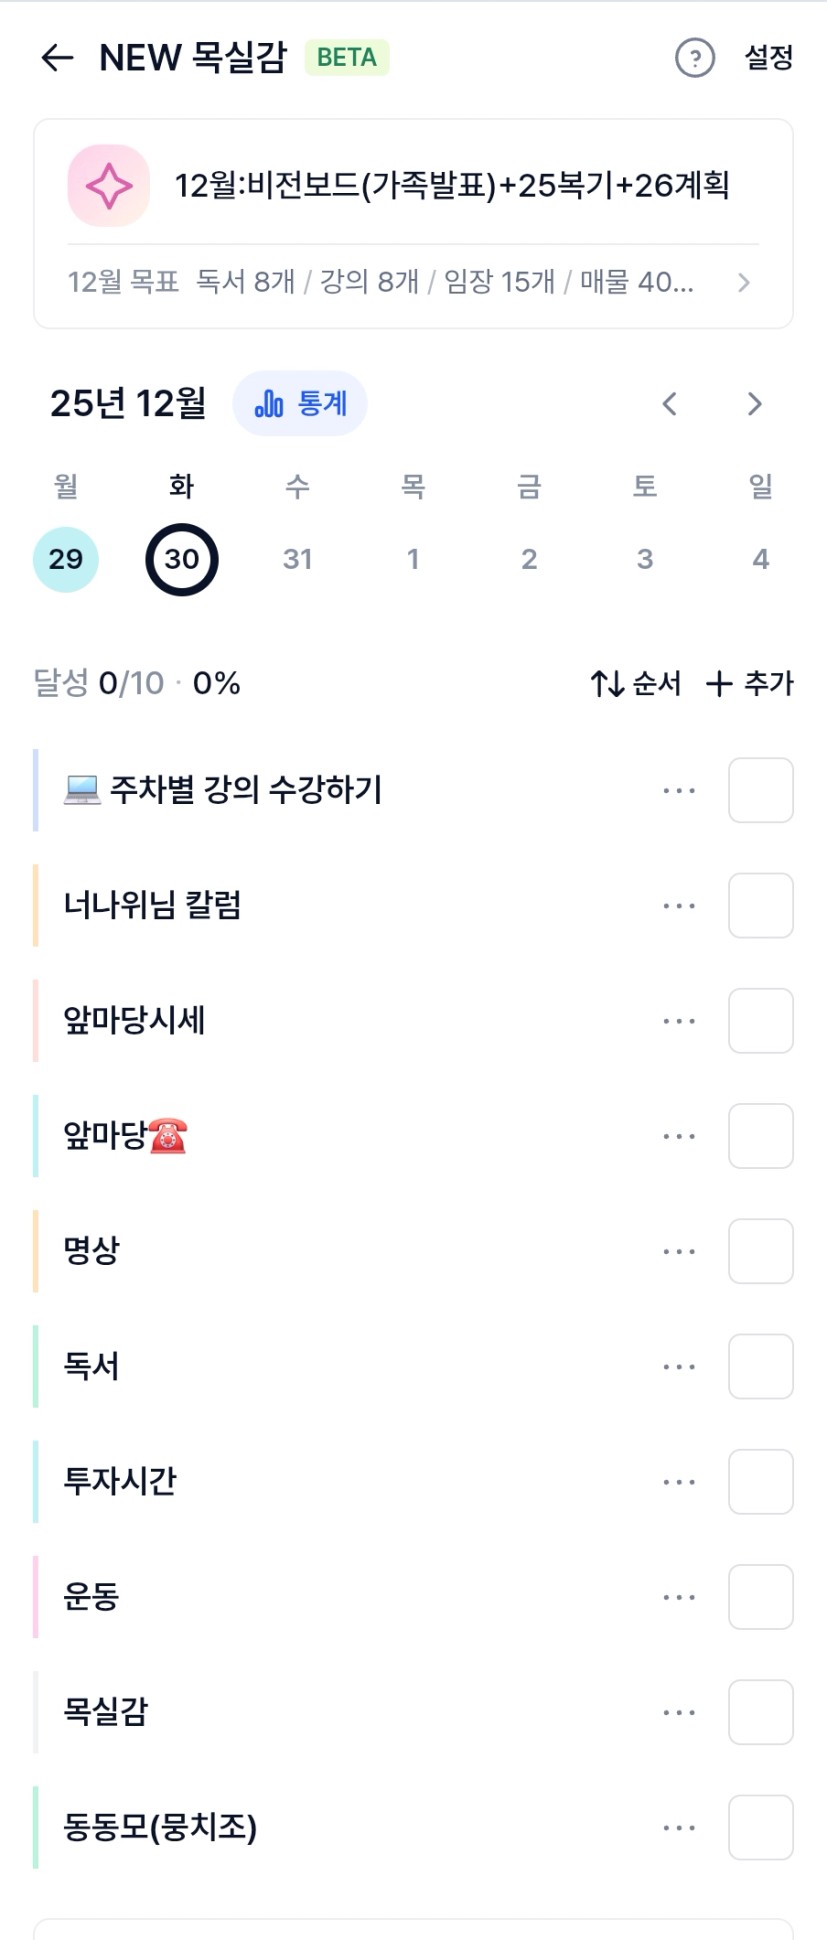
Task: Select Wednesday 31 in the week row
Action: click(297, 559)
